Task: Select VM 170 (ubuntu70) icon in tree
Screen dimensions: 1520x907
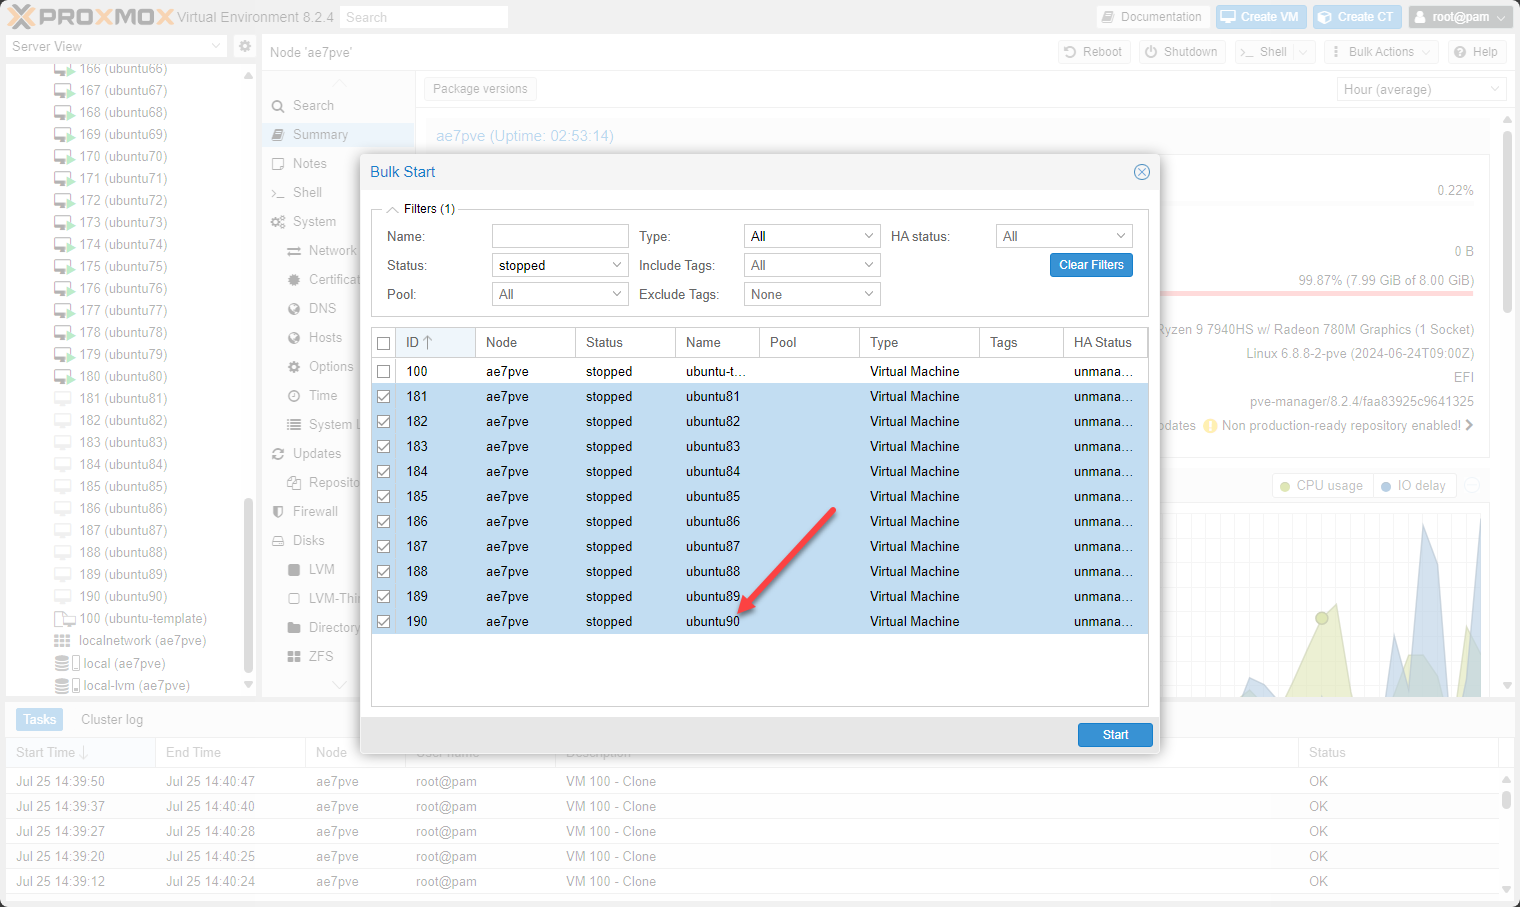Action: click(64, 157)
